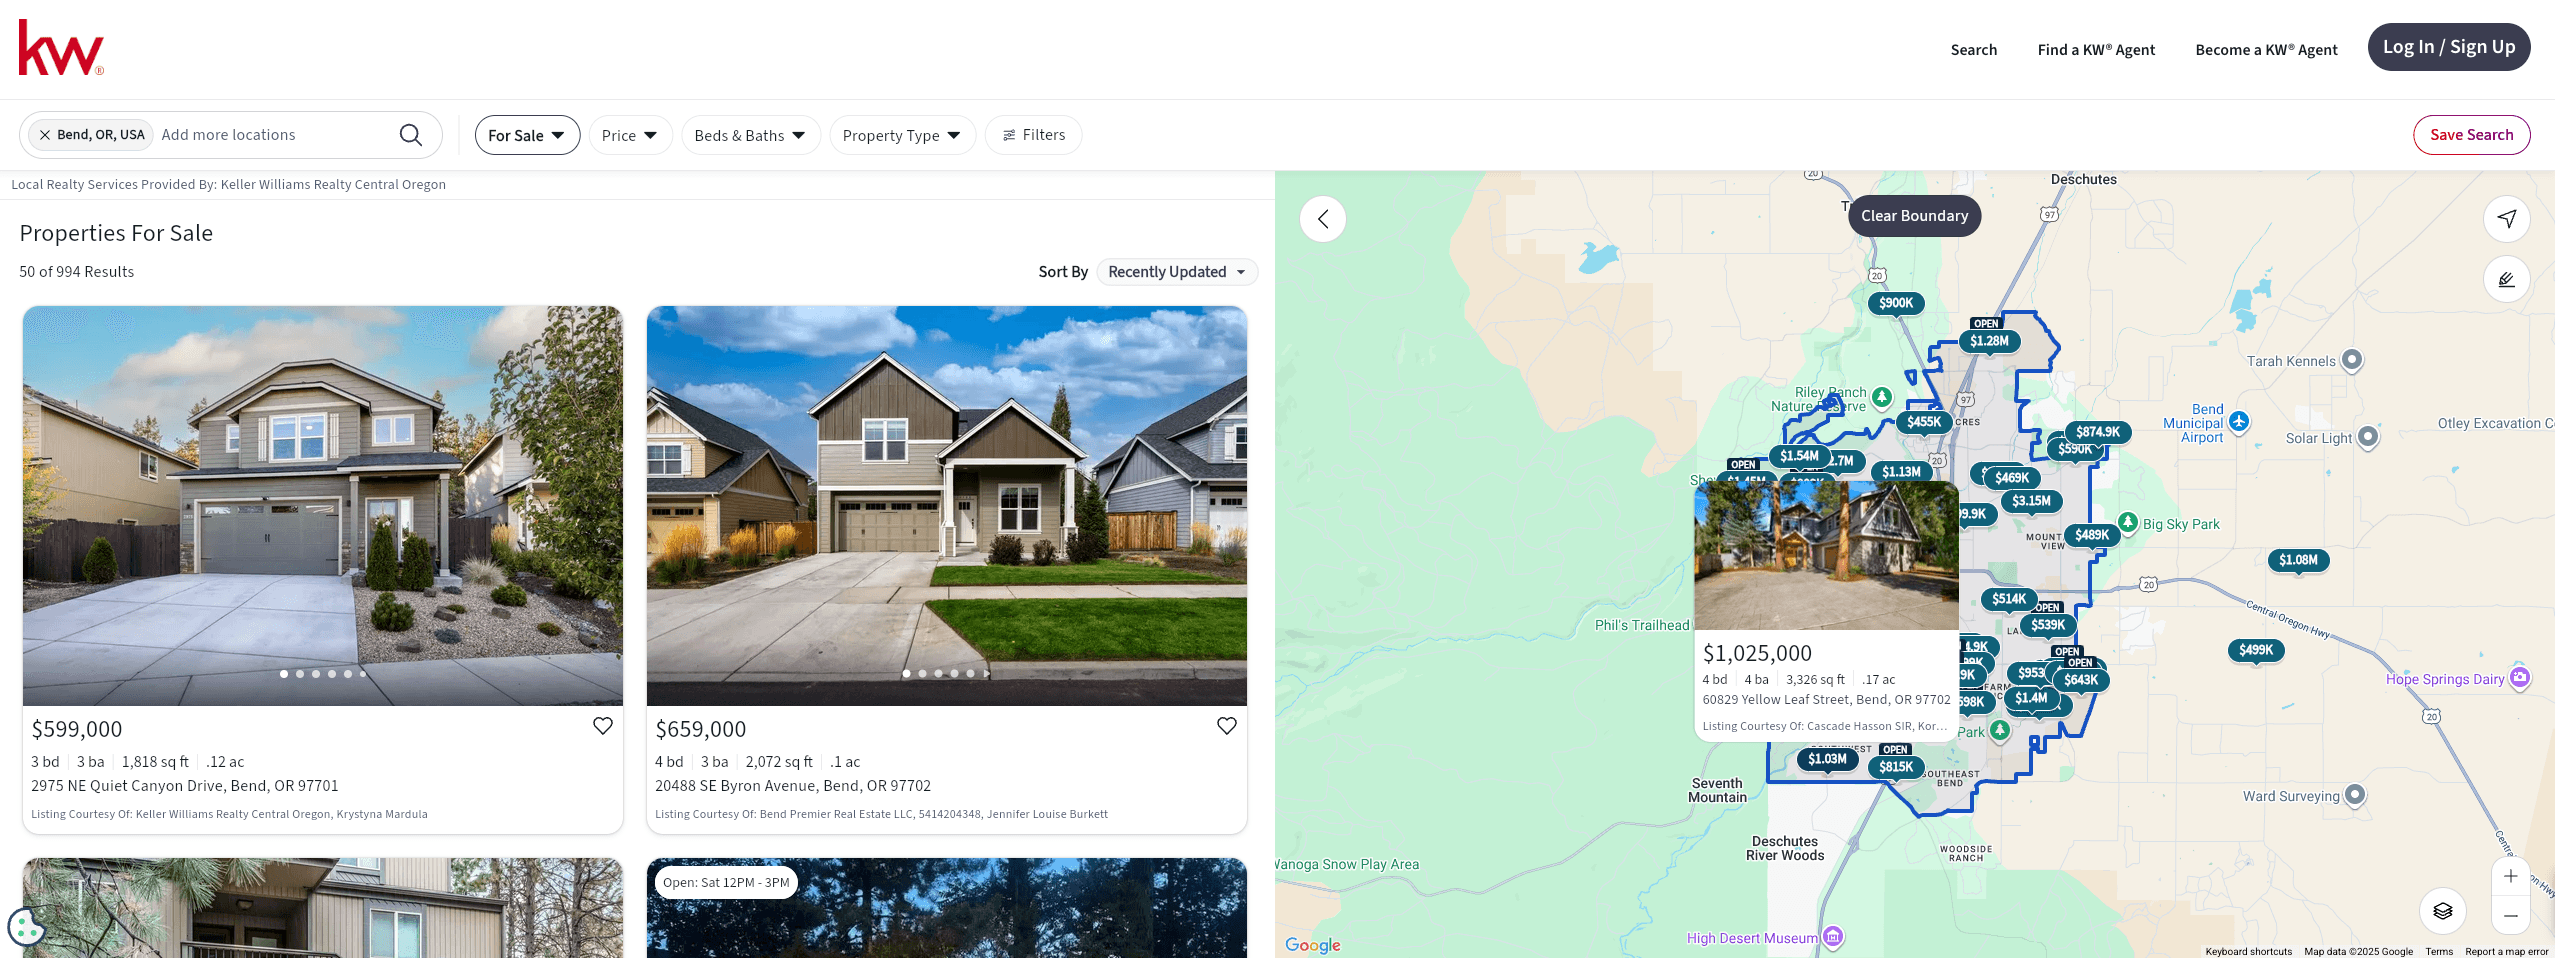Open the $1,025,000 map popup photo
The width and height of the screenshot is (2555, 958).
click(1826, 556)
